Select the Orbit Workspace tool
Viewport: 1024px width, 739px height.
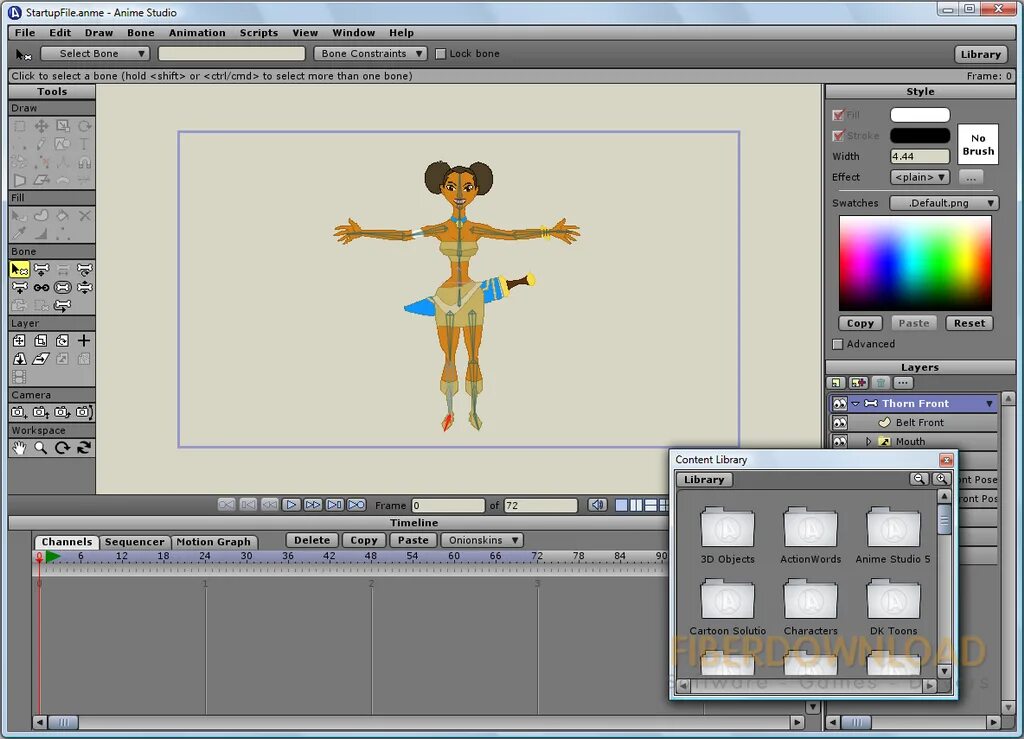coord(84,448)
